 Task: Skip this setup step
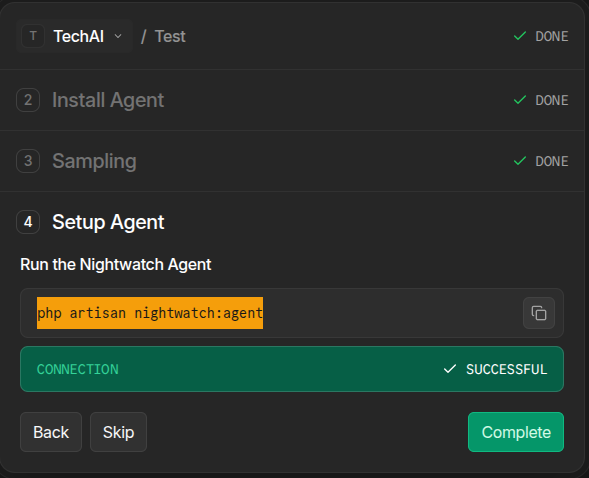coord(118,432)
